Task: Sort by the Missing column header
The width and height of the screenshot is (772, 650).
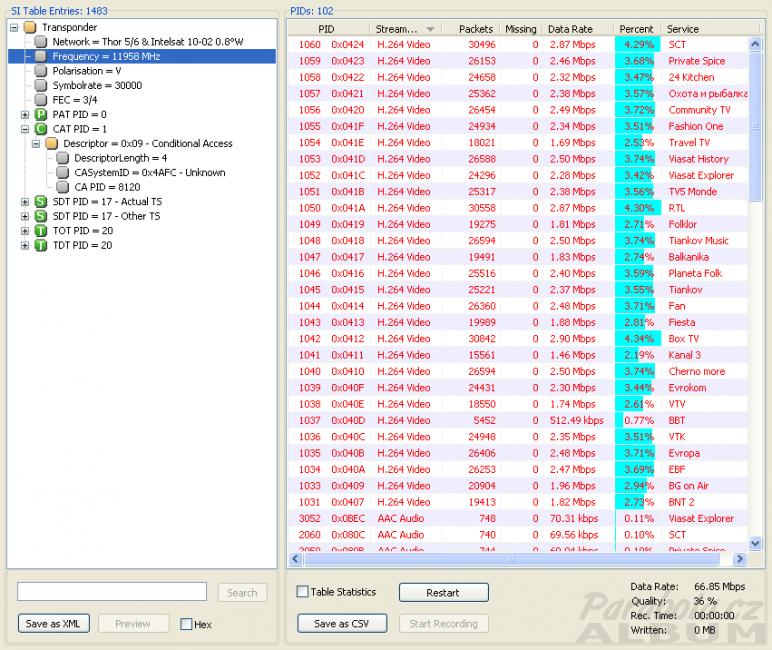Action: click(521, 29)
